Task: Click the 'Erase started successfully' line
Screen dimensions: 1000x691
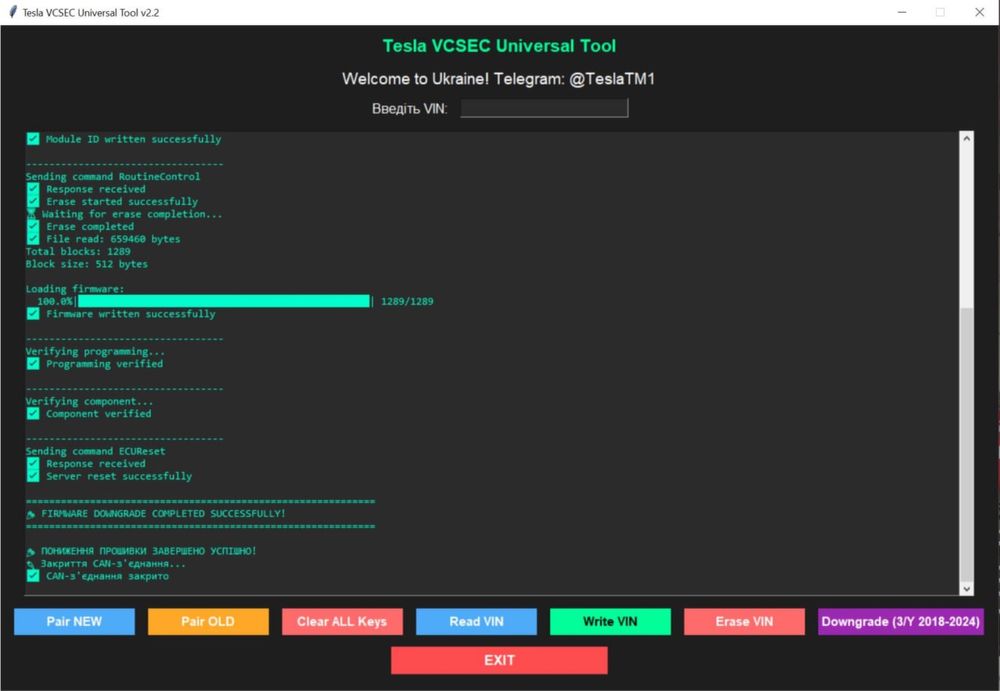Action: [x=122, y=202]
